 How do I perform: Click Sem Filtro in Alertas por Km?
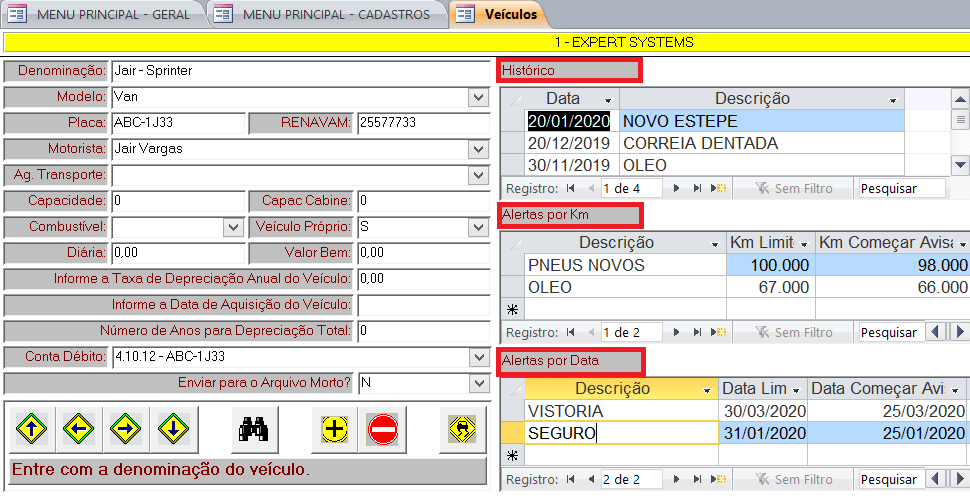(x=793, y=332)
